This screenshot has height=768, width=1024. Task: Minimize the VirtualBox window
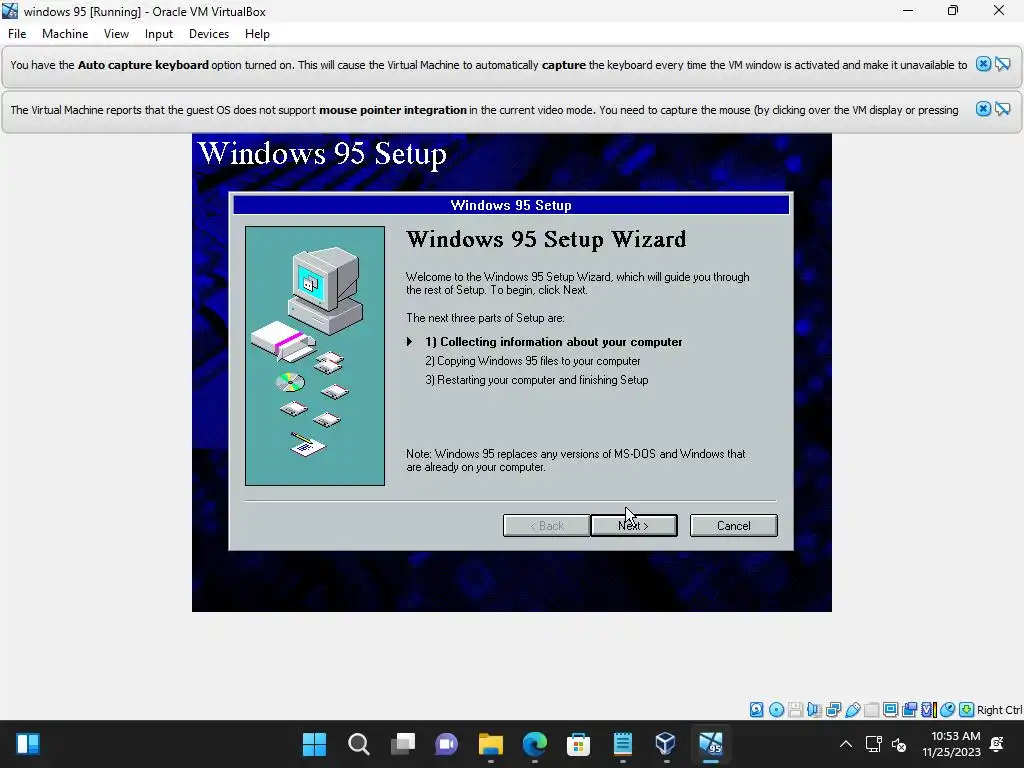908,10
